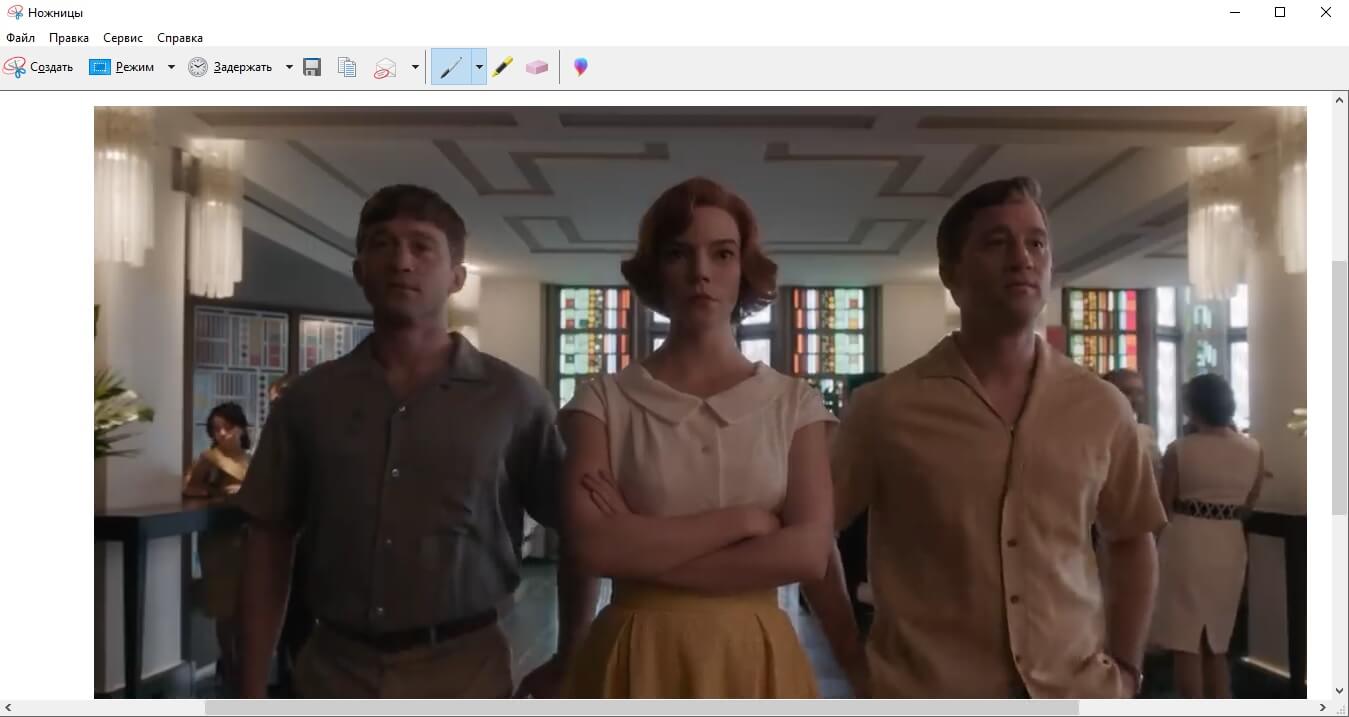Viewport: 1349px width, 717px height.
Task: Save the snip with the floppy disk icon
Action: coord(312,67)
